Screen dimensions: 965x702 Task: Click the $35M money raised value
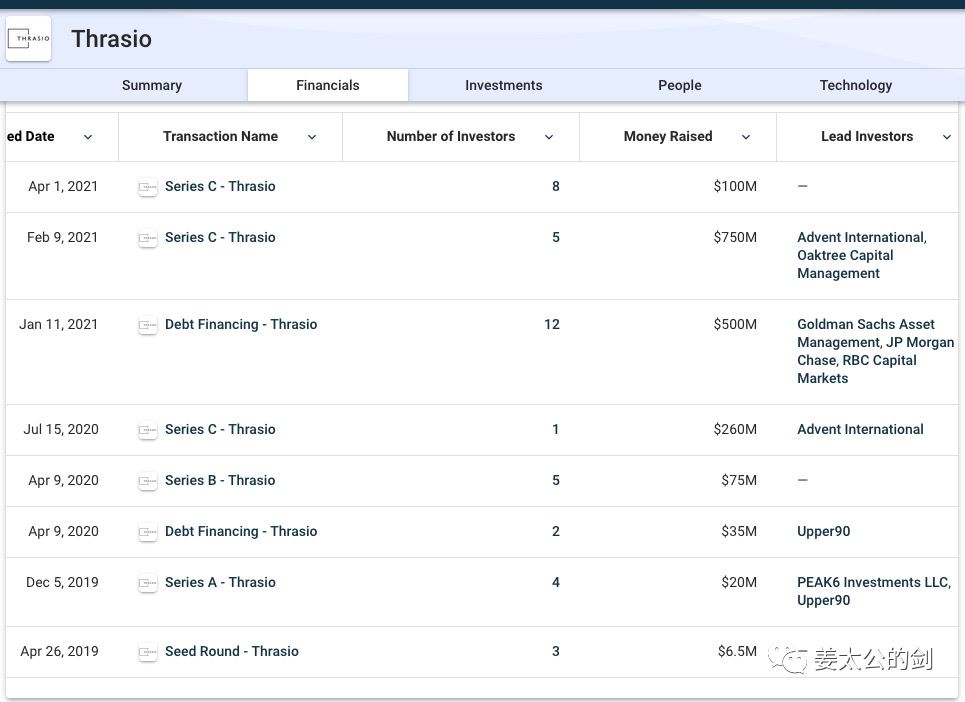pyautogui.click(x=739, y=532)
